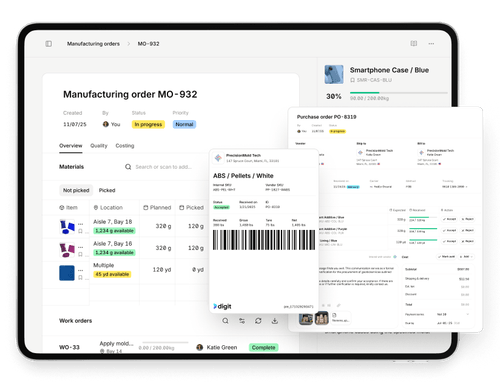Switch to the Quality tab
The width and height of the screenshot is (500, 384).
(x=99, y=146)
